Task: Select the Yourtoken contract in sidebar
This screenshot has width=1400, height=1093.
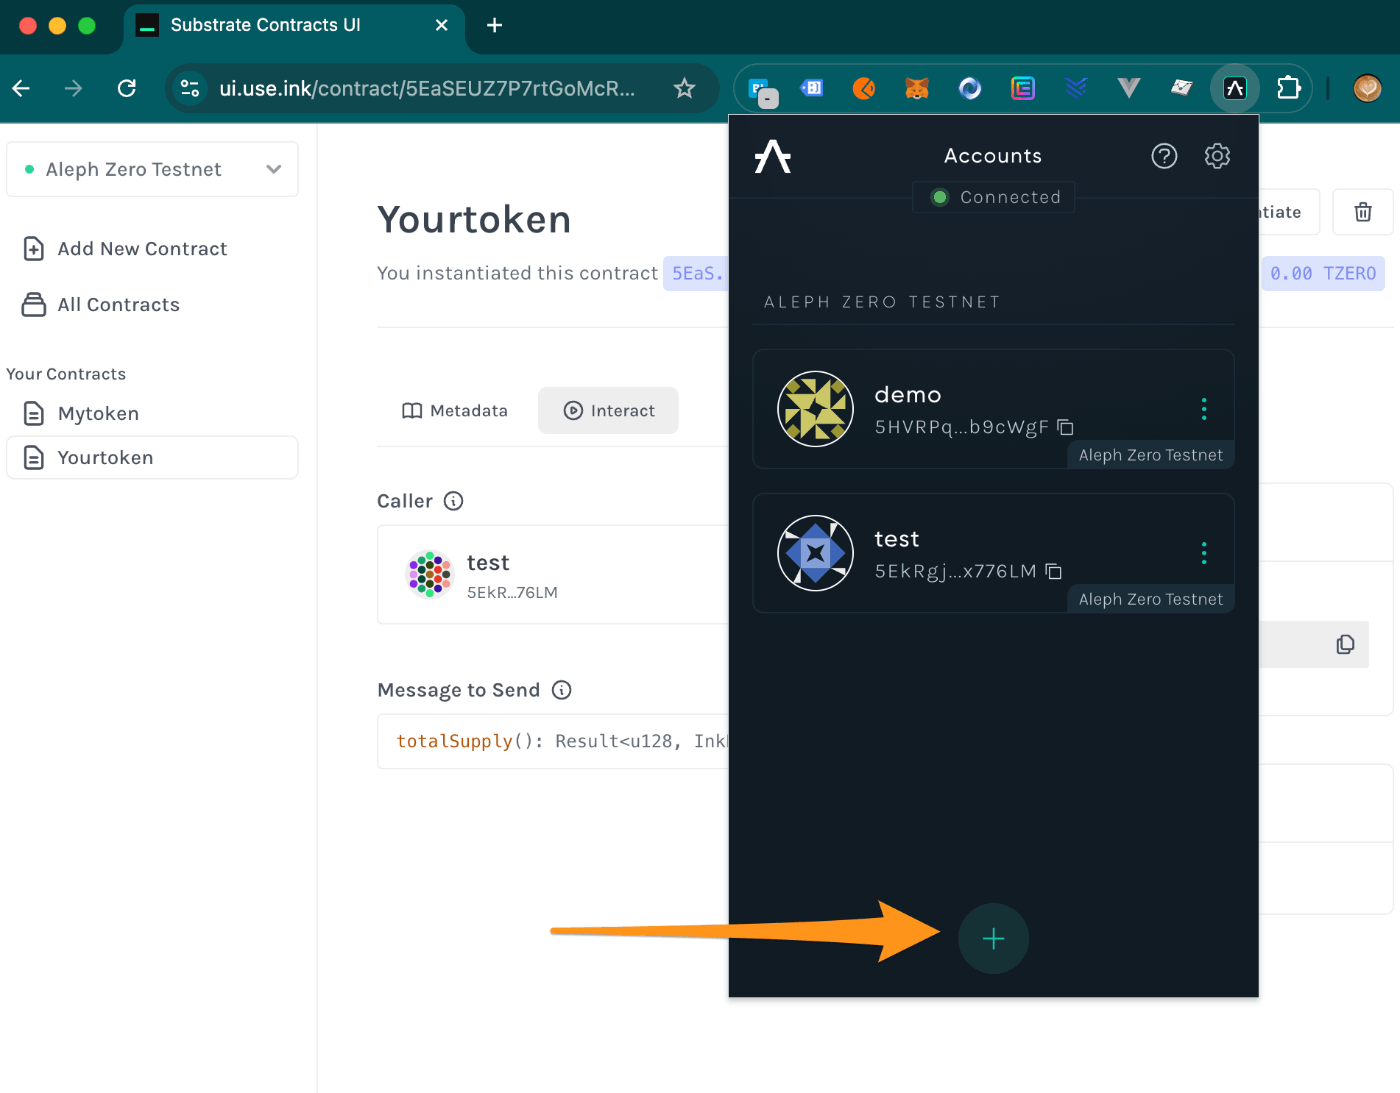Action: pyautogui.click(x=152, y=457)
